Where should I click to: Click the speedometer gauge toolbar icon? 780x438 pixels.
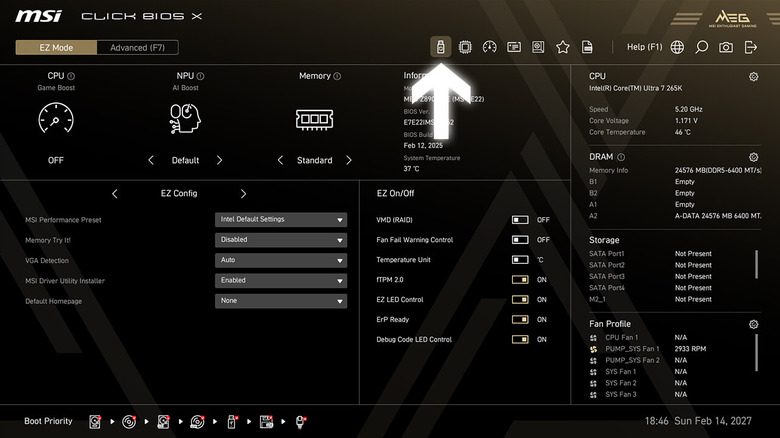[490, 47]
